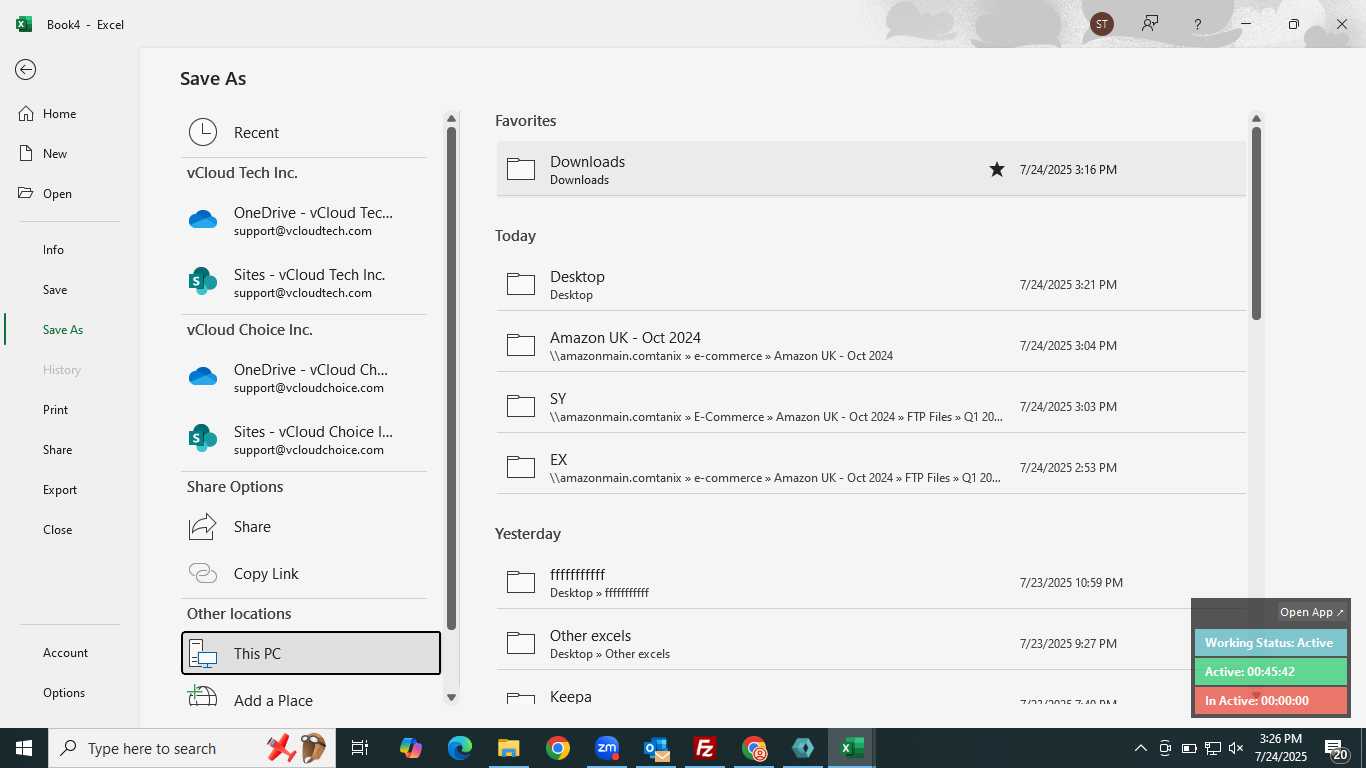Click the In Active: 00:00:00 timer

(x=1270, y=701)
